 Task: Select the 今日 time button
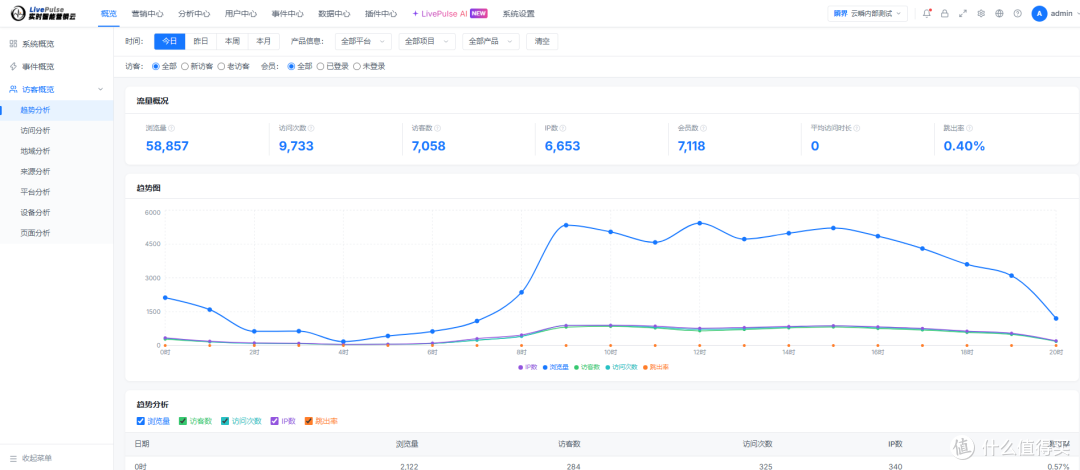169,41
